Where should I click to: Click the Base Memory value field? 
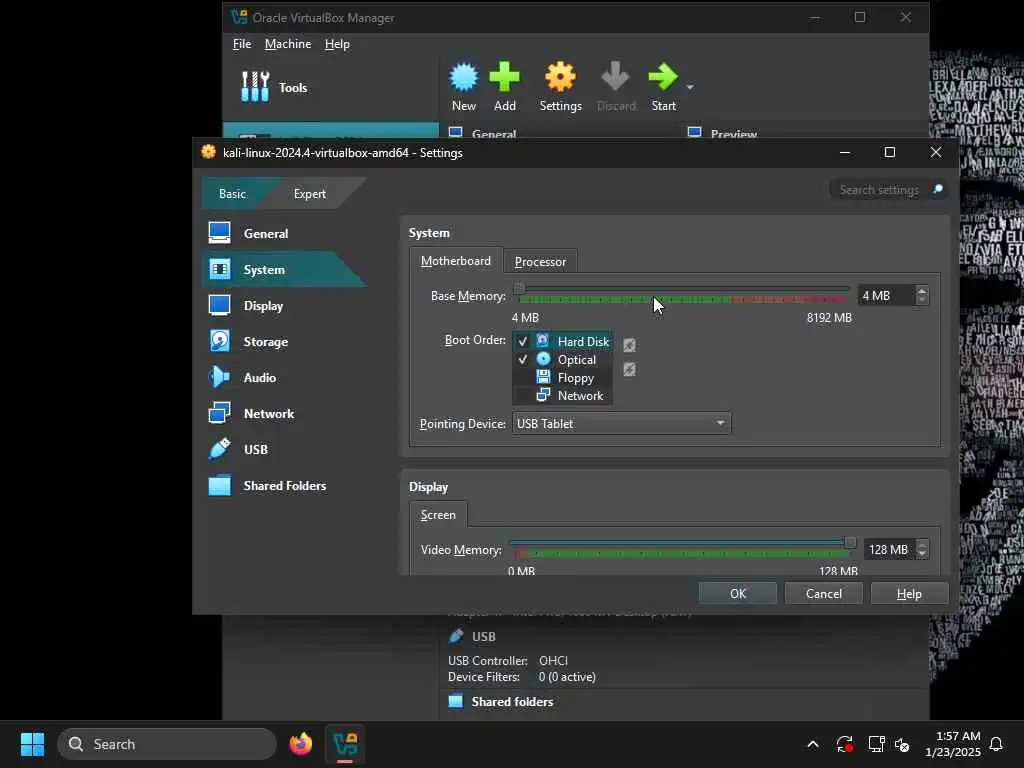click(886, 295)
